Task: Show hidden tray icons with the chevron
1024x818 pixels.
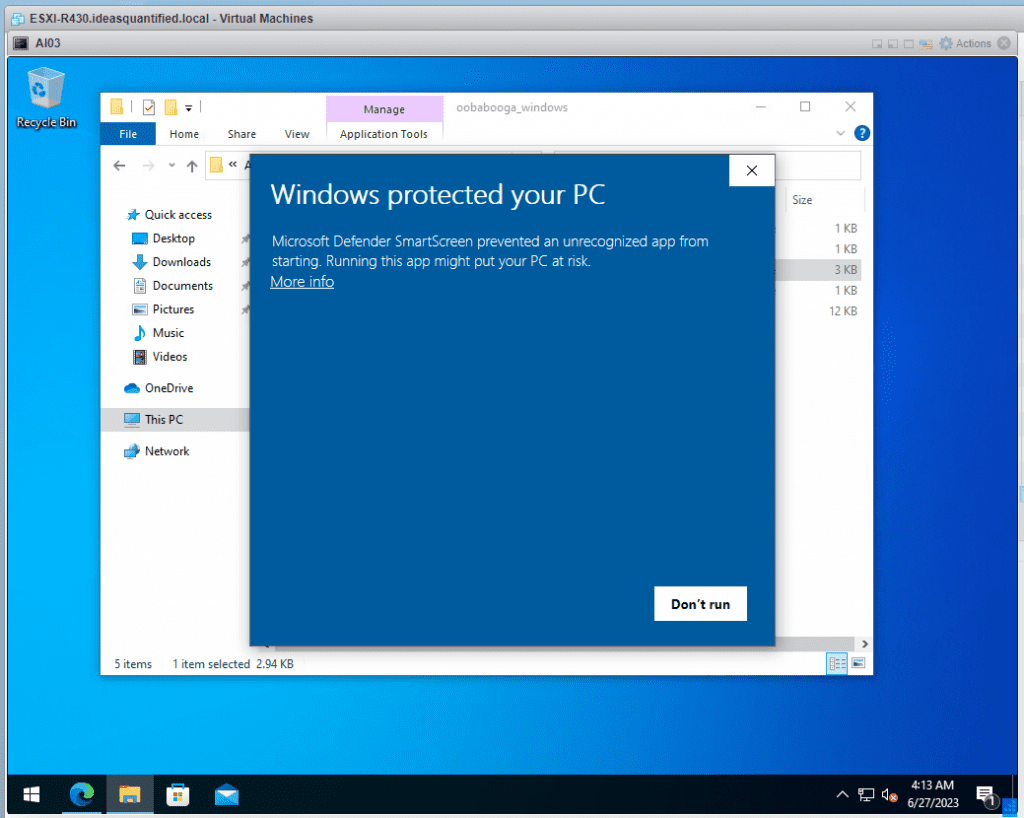Action: click(842, 794)
